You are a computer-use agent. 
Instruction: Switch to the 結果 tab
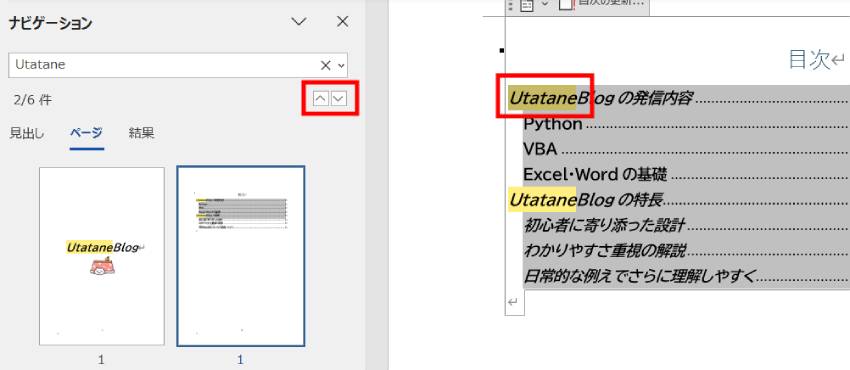coord(141,133)
